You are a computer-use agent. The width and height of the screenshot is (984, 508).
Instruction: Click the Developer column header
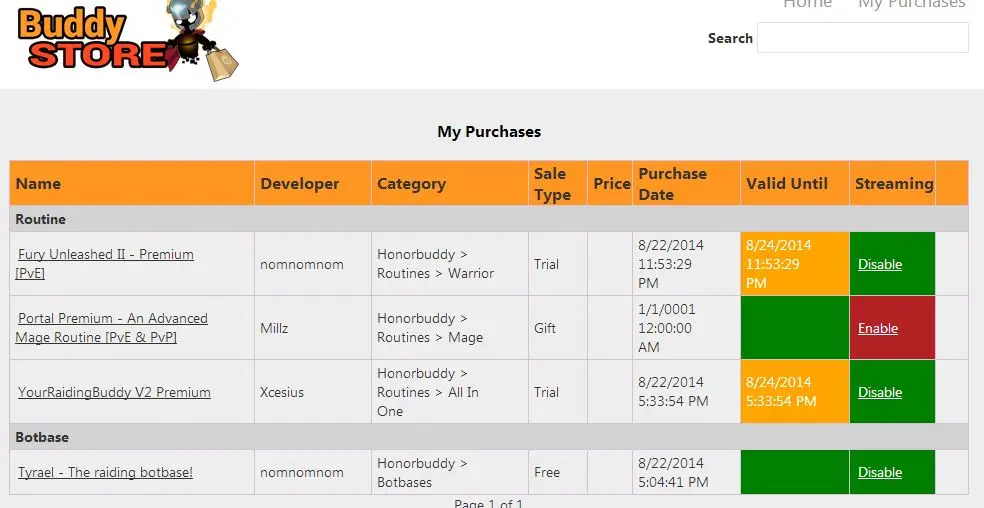coord(299,184)
